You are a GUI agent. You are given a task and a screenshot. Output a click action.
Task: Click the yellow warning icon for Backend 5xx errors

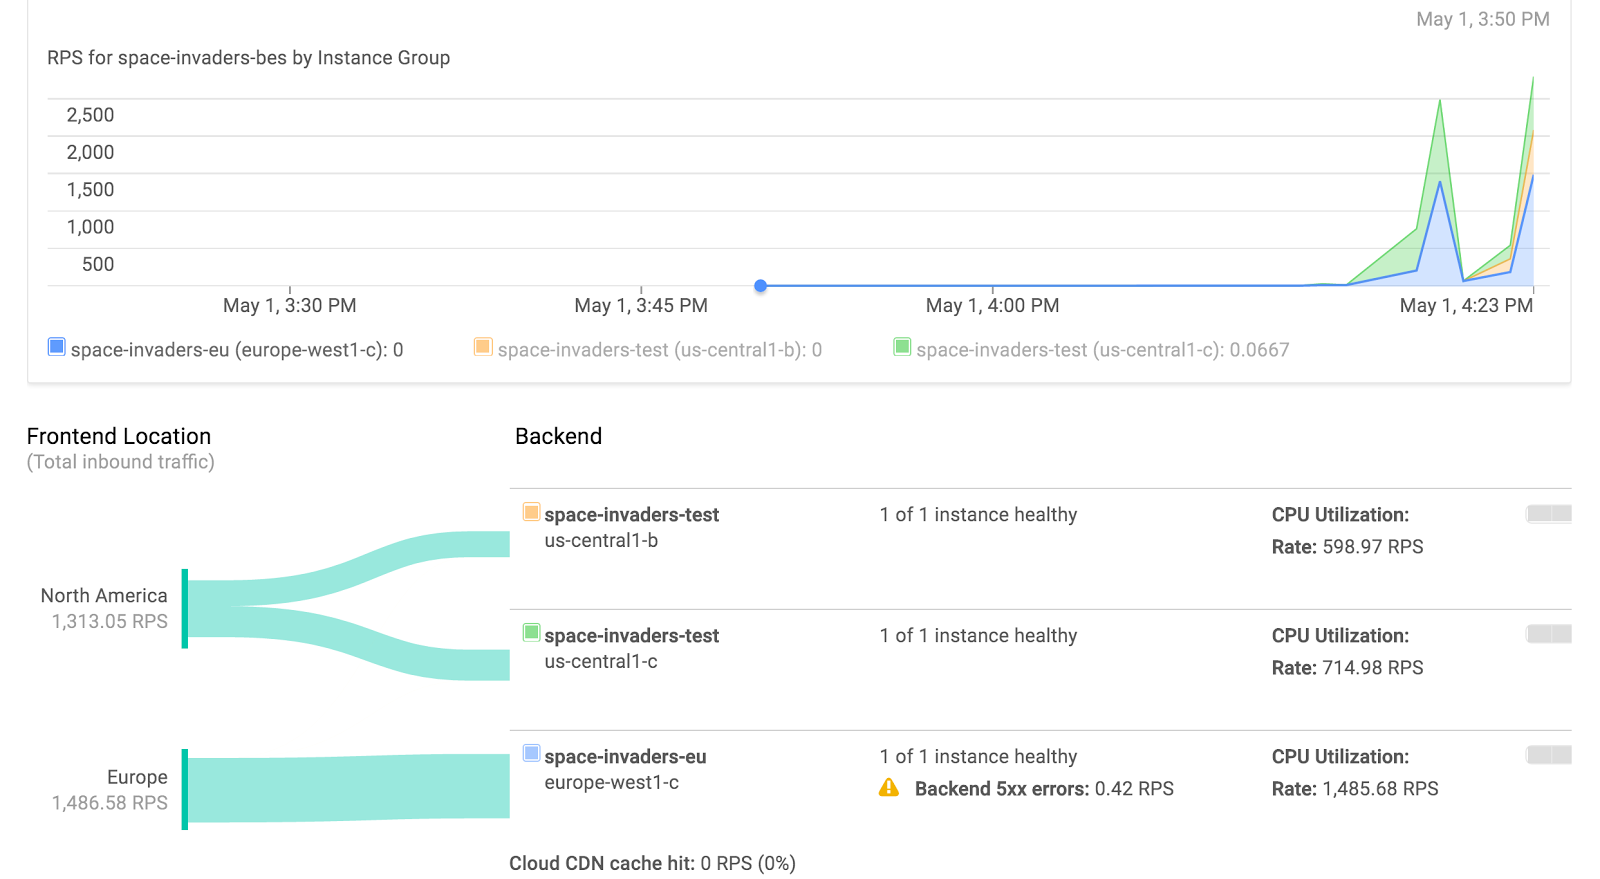(889, 788)
